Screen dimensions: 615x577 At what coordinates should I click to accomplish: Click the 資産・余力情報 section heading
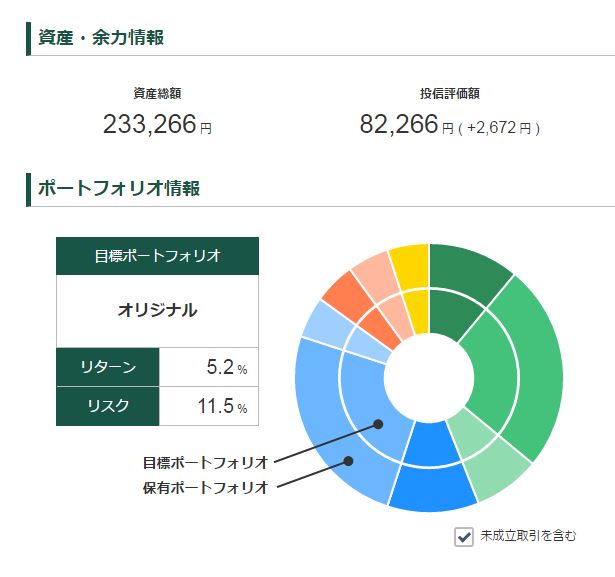tap(101, 38)
